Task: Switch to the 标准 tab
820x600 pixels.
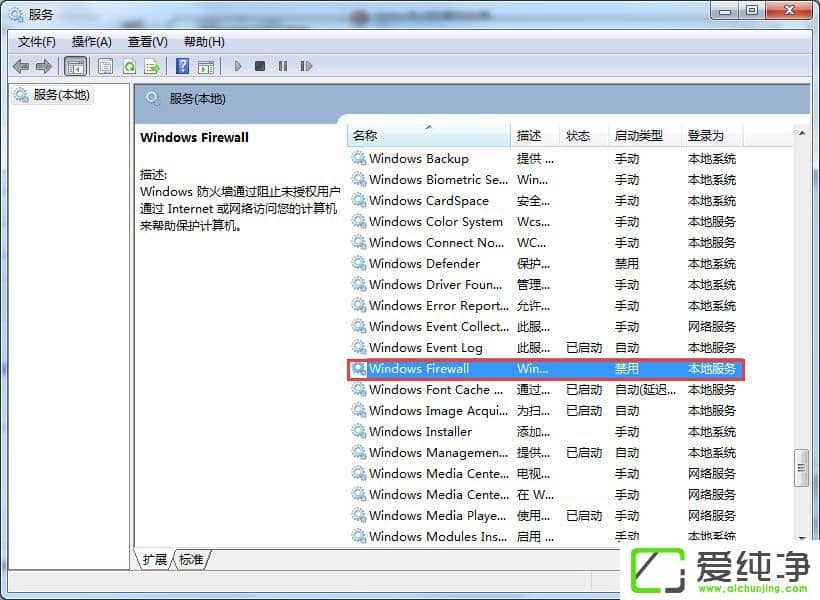Action: 190,560
